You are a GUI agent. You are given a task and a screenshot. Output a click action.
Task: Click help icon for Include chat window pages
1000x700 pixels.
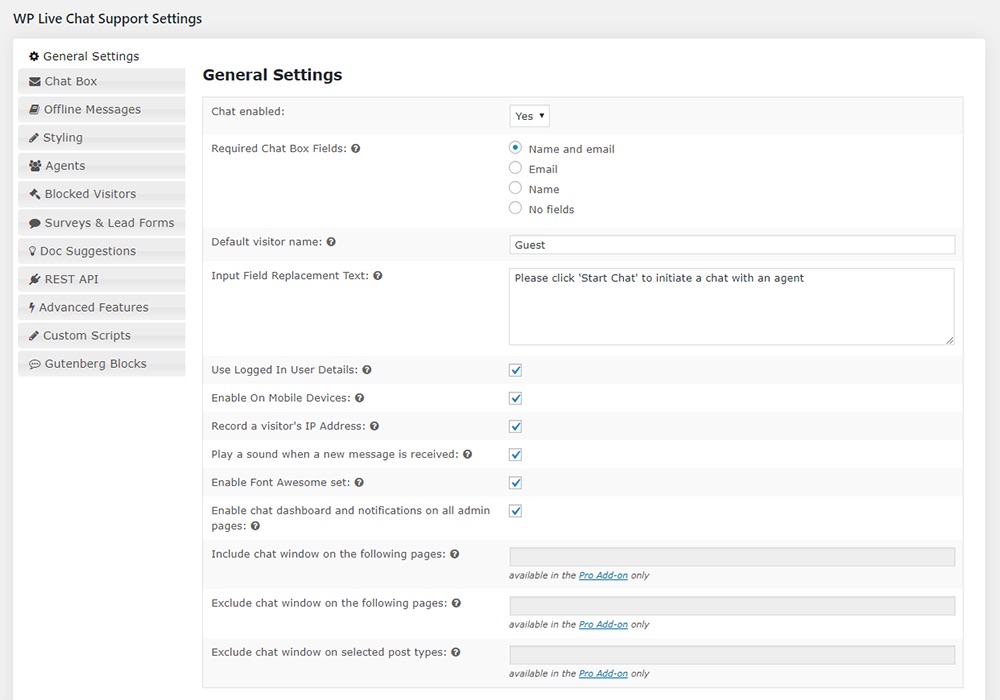(x=455, y=554)
